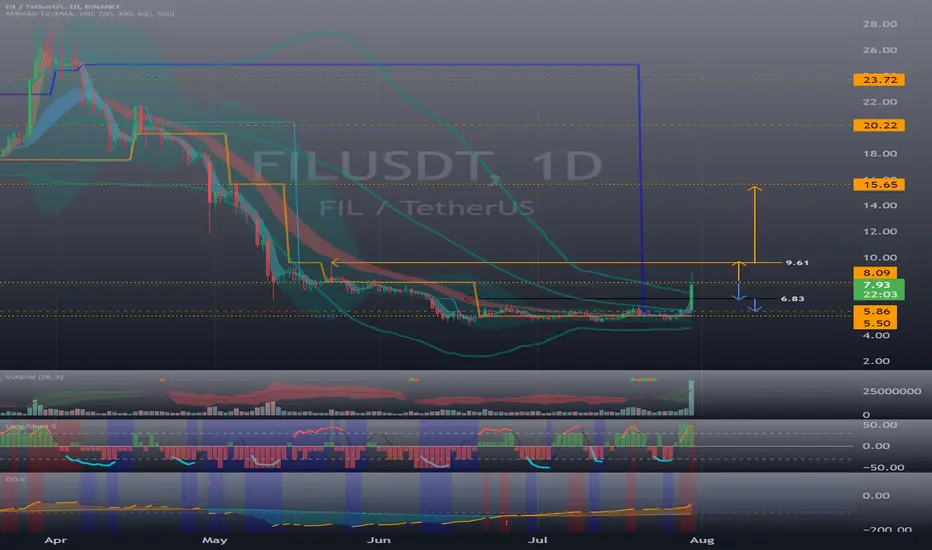Click the -200.00 bottom axis value
932x550 pixels.
(886, 529)
